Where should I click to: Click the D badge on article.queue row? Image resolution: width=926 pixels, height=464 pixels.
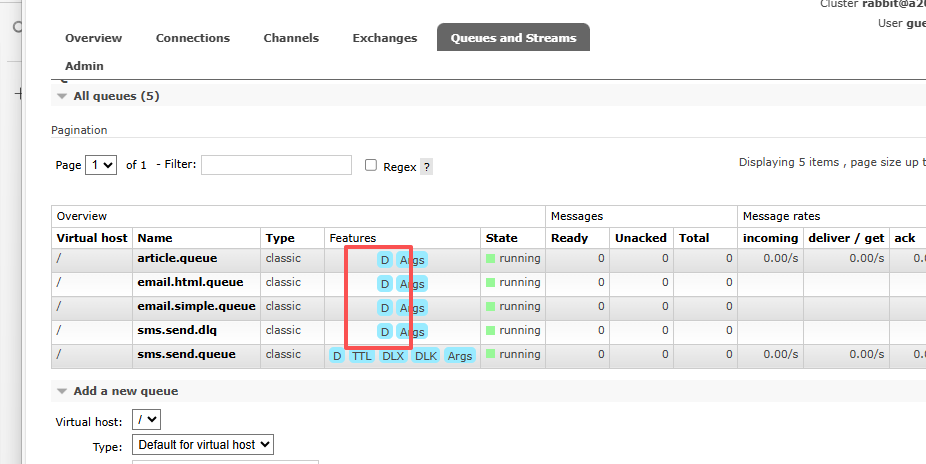[x=384, y=260]
